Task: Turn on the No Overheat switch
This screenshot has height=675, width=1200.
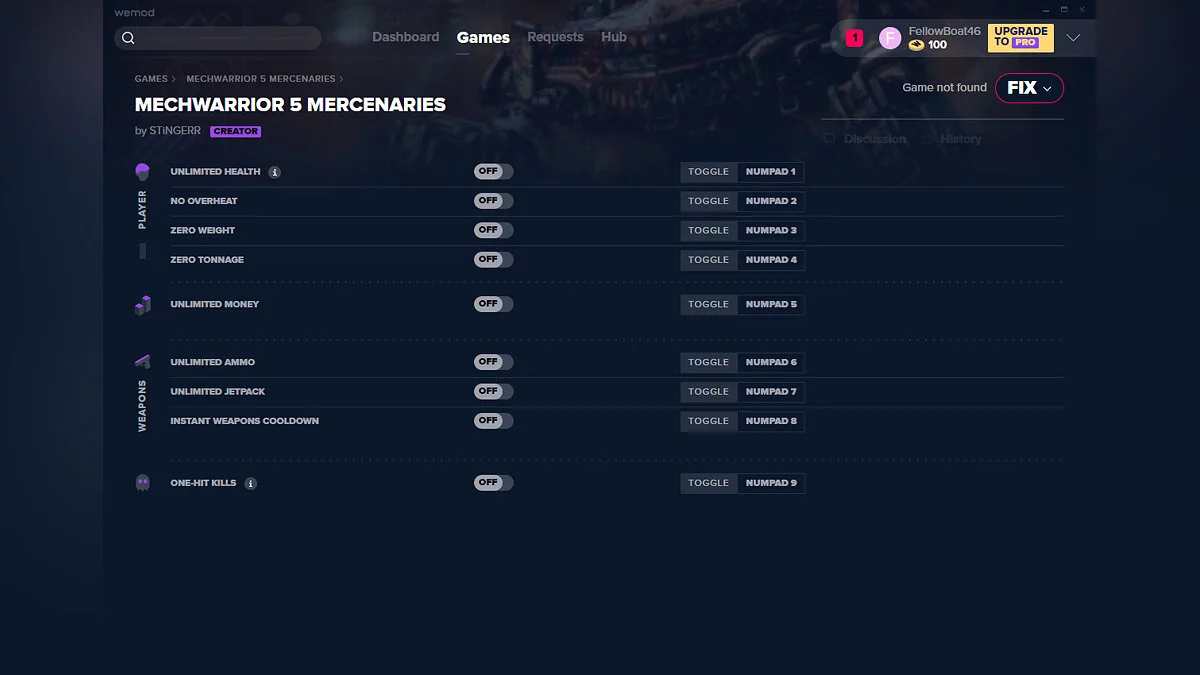Action: click(x=494, y=201)
